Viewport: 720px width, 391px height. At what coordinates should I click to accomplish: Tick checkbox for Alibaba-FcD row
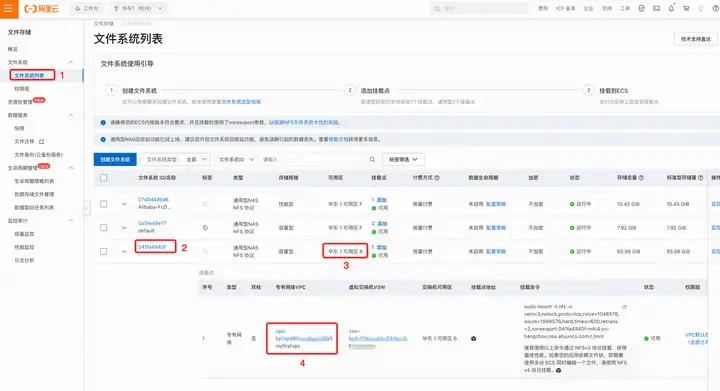tap(104, 204)
